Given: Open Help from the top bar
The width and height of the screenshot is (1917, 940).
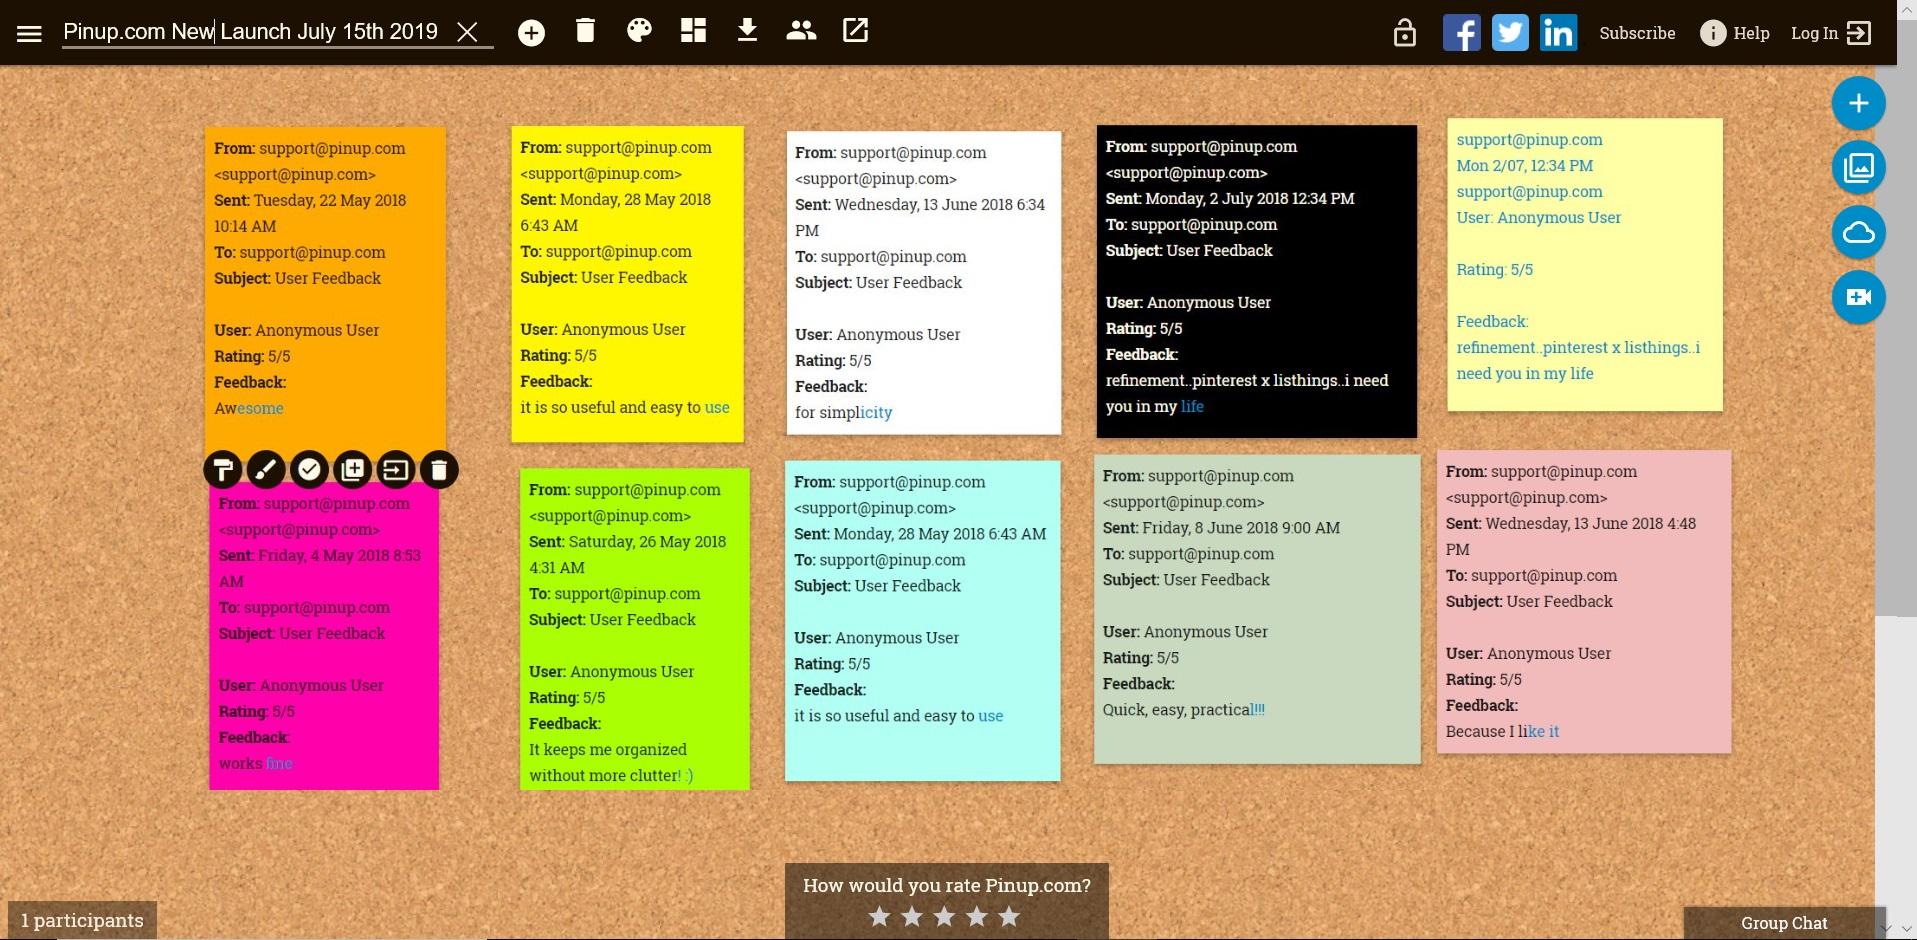Looking at the screenshot, I should (x=1735, y=33).
